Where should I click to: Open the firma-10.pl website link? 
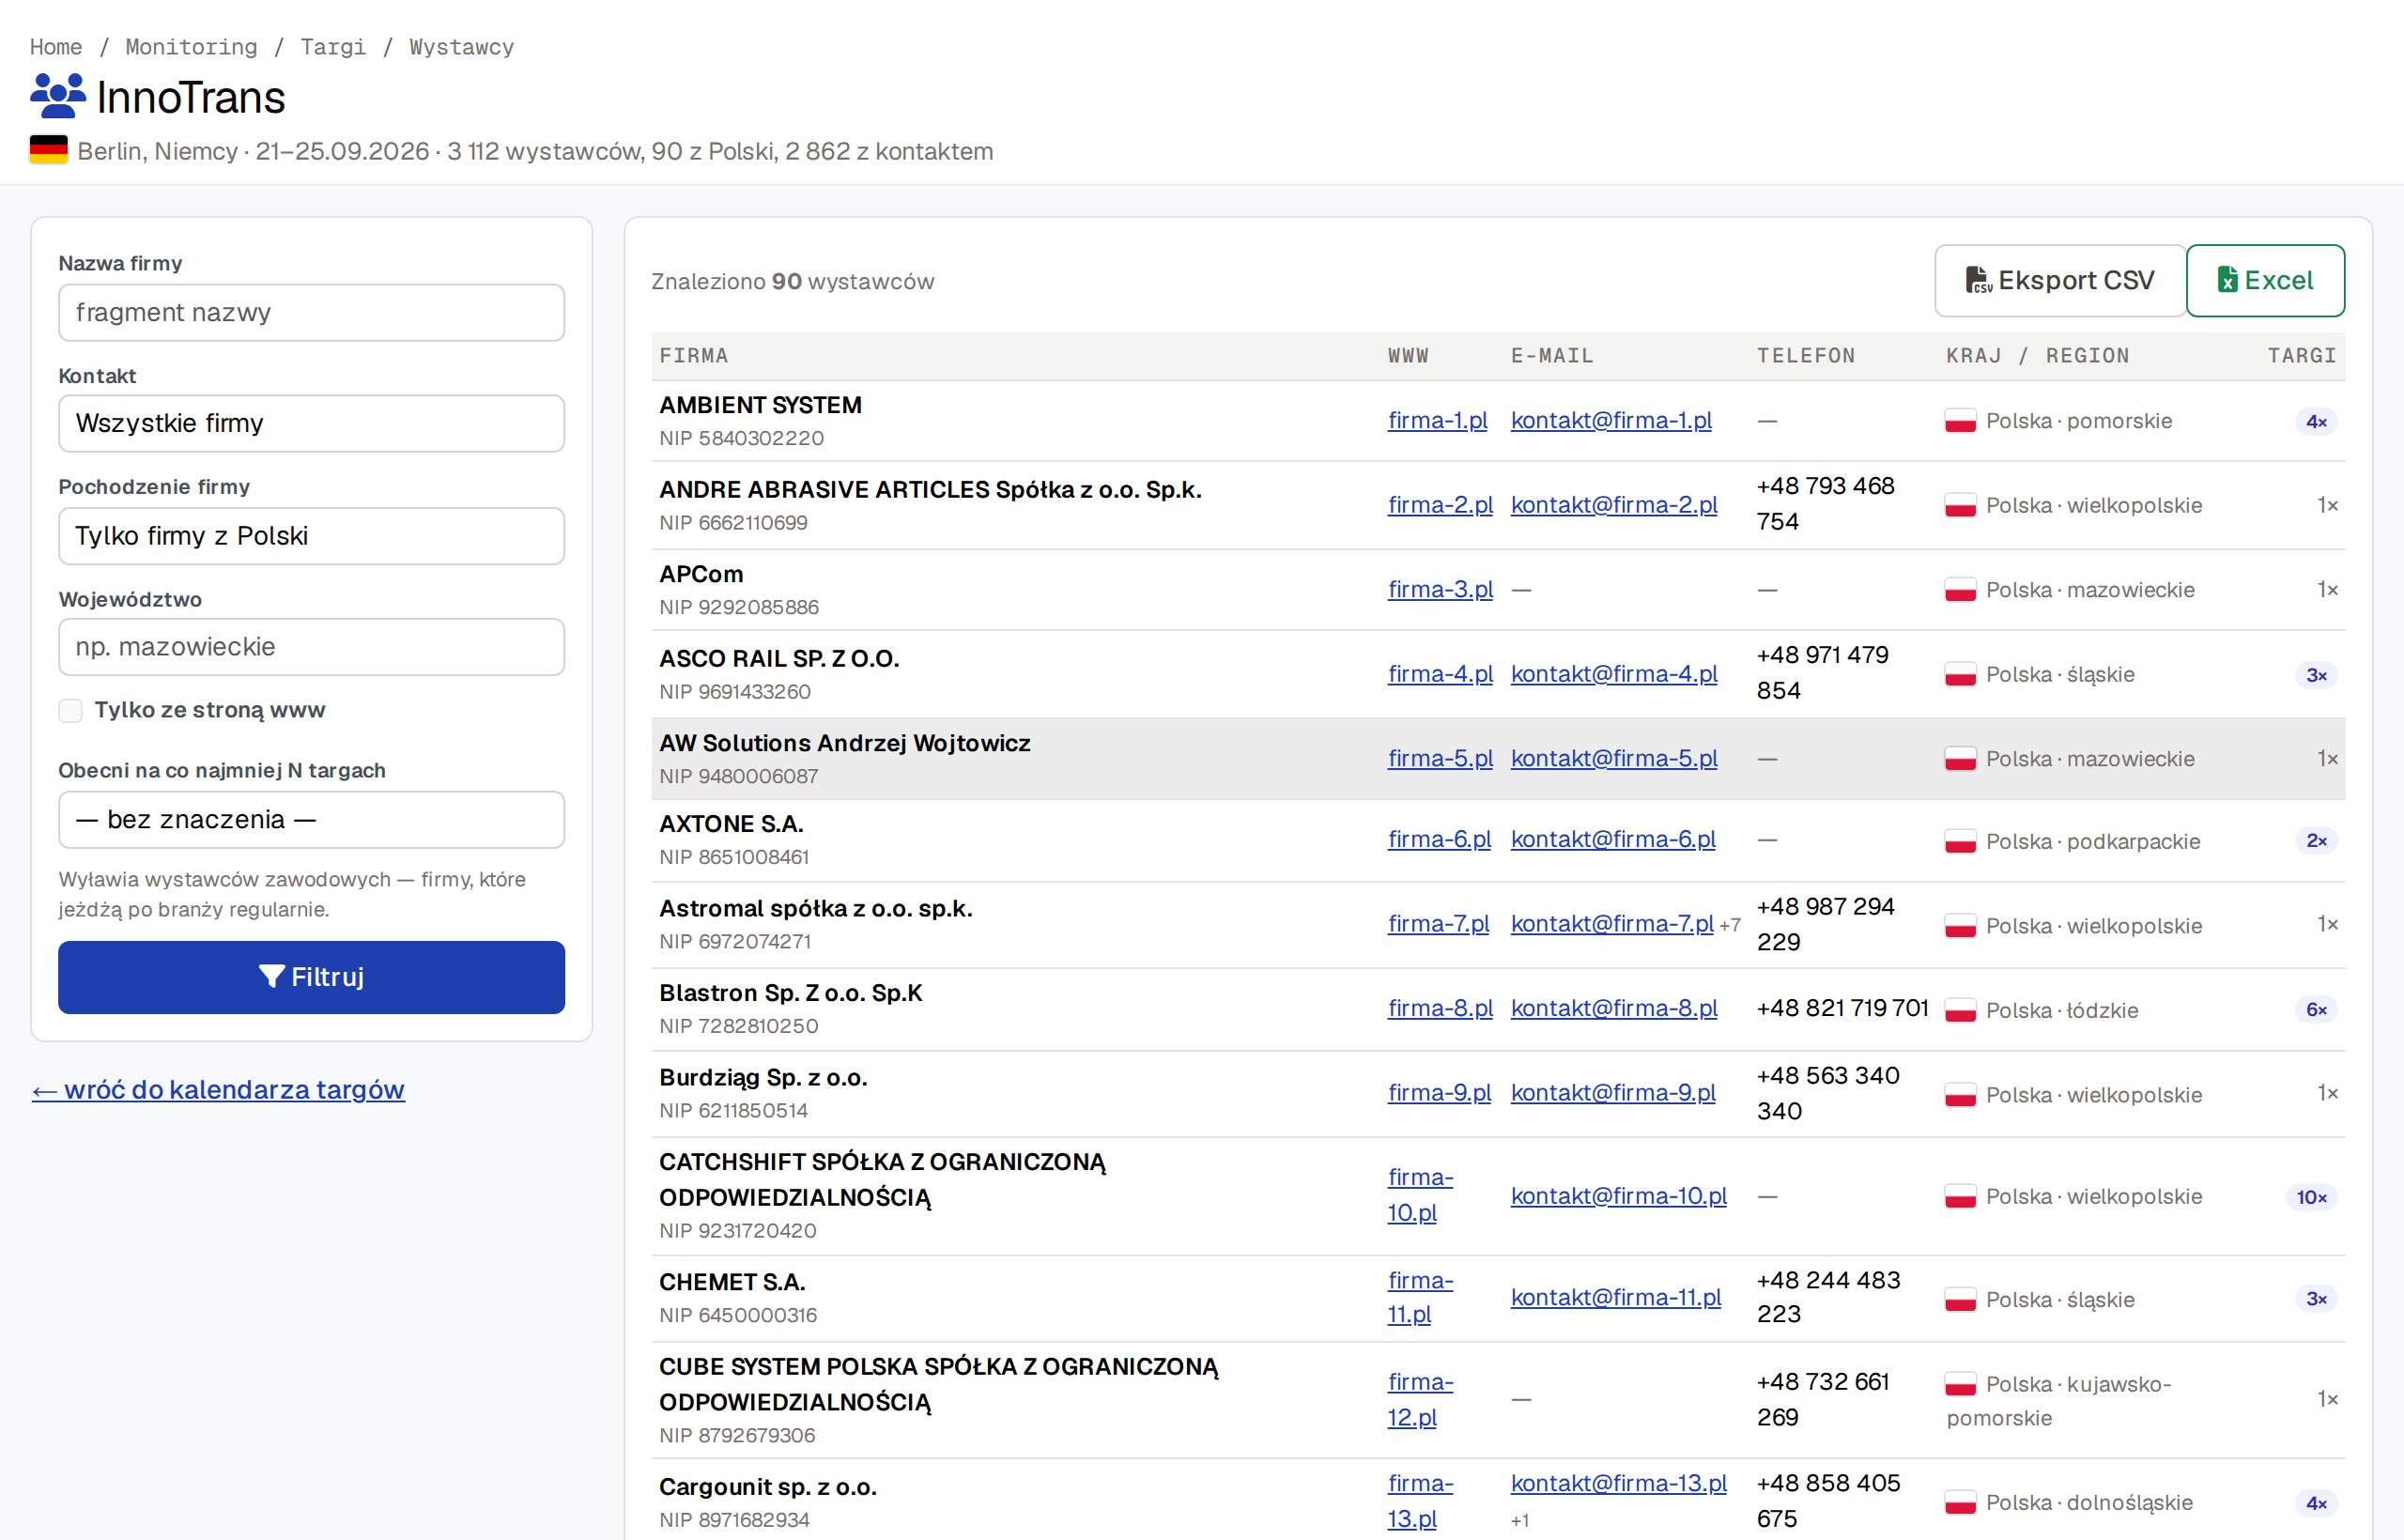click(1420, 1195)
